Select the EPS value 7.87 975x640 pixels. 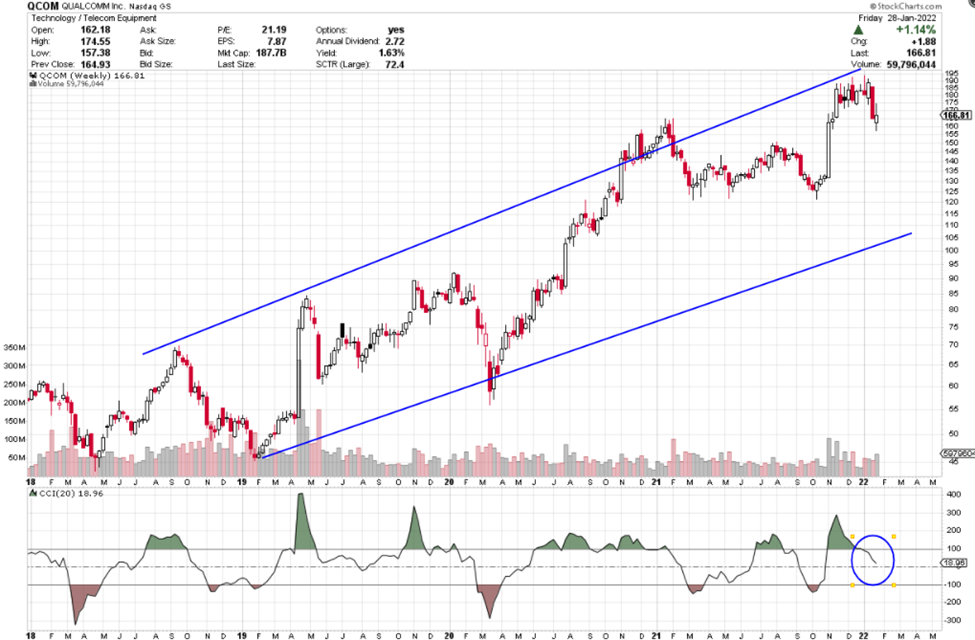277,41
